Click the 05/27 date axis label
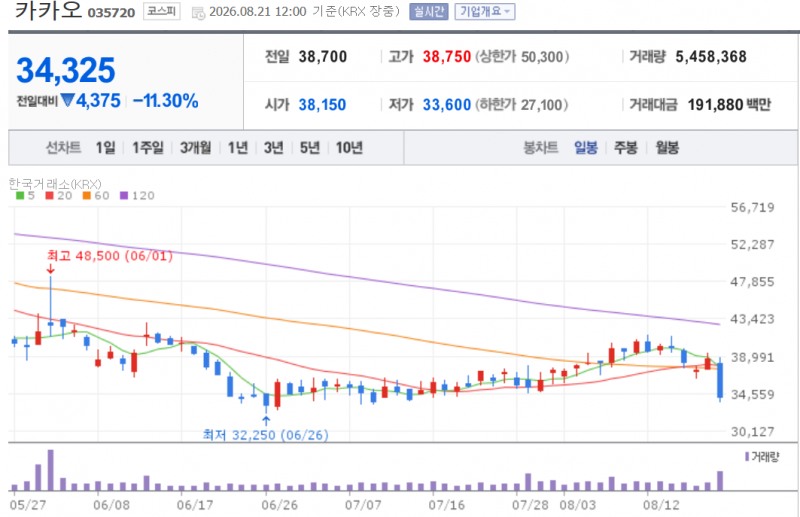 click(x=28, y=505)
